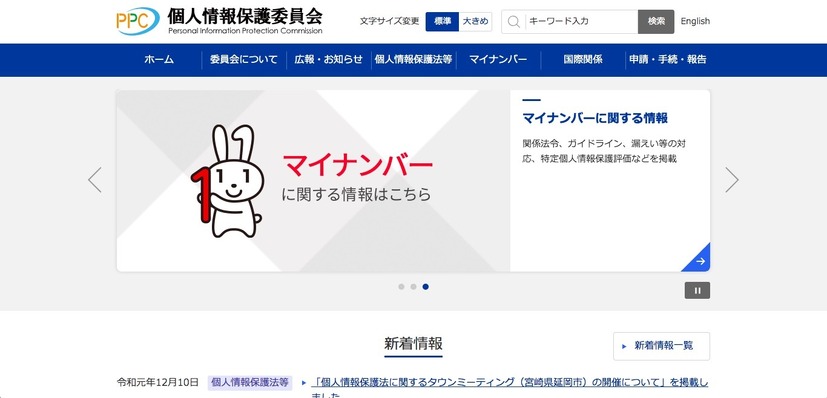Open the 広報・お知らせ menu
Viewport: 827px width, 398px height.
tap(329, 60)
